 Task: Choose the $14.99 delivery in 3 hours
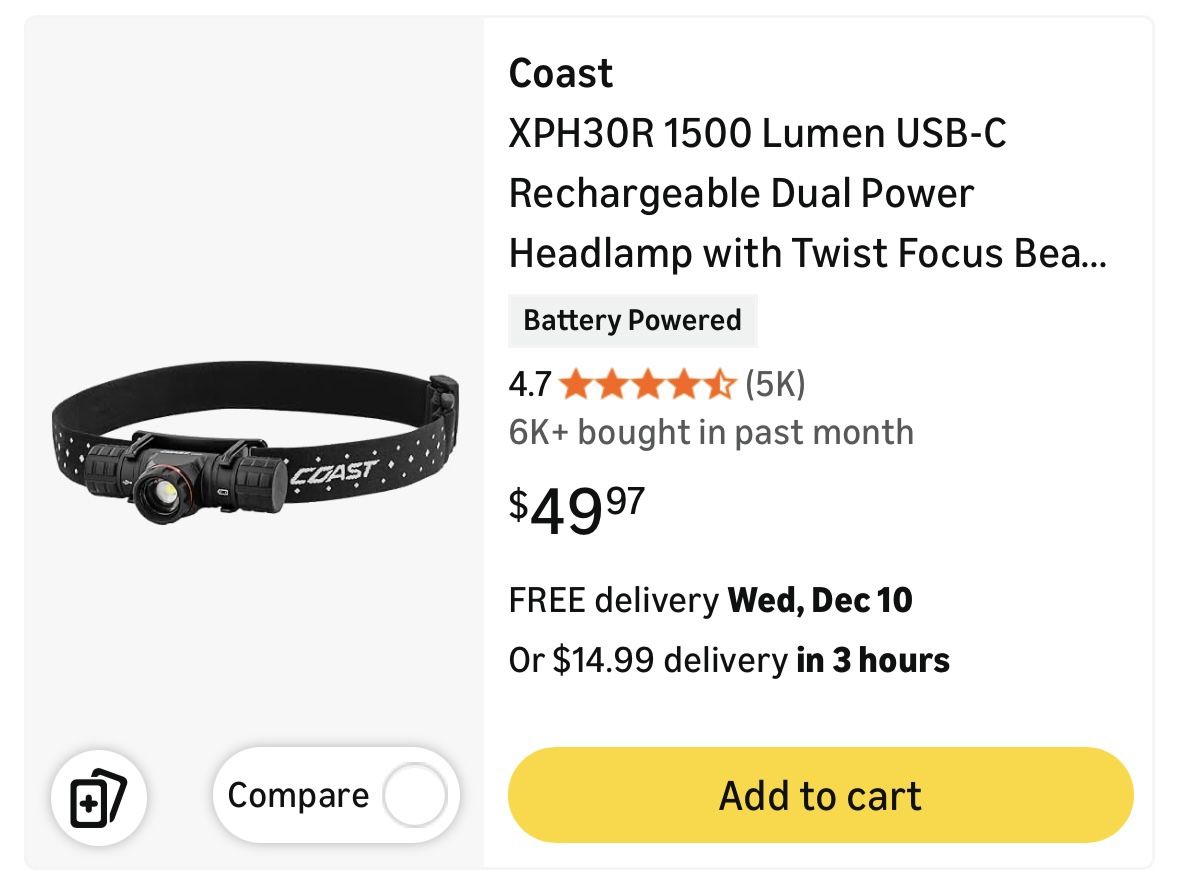729,660
